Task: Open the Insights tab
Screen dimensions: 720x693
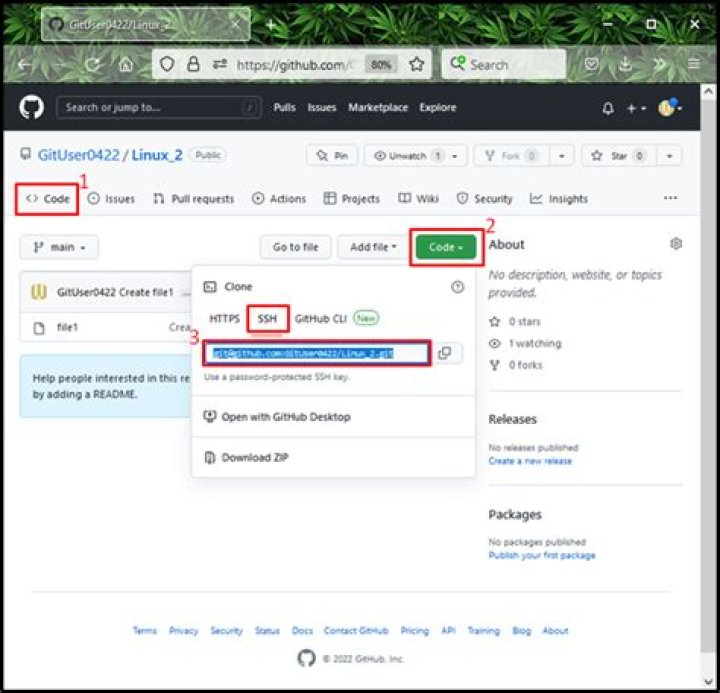Action: [x=559, y=199]
